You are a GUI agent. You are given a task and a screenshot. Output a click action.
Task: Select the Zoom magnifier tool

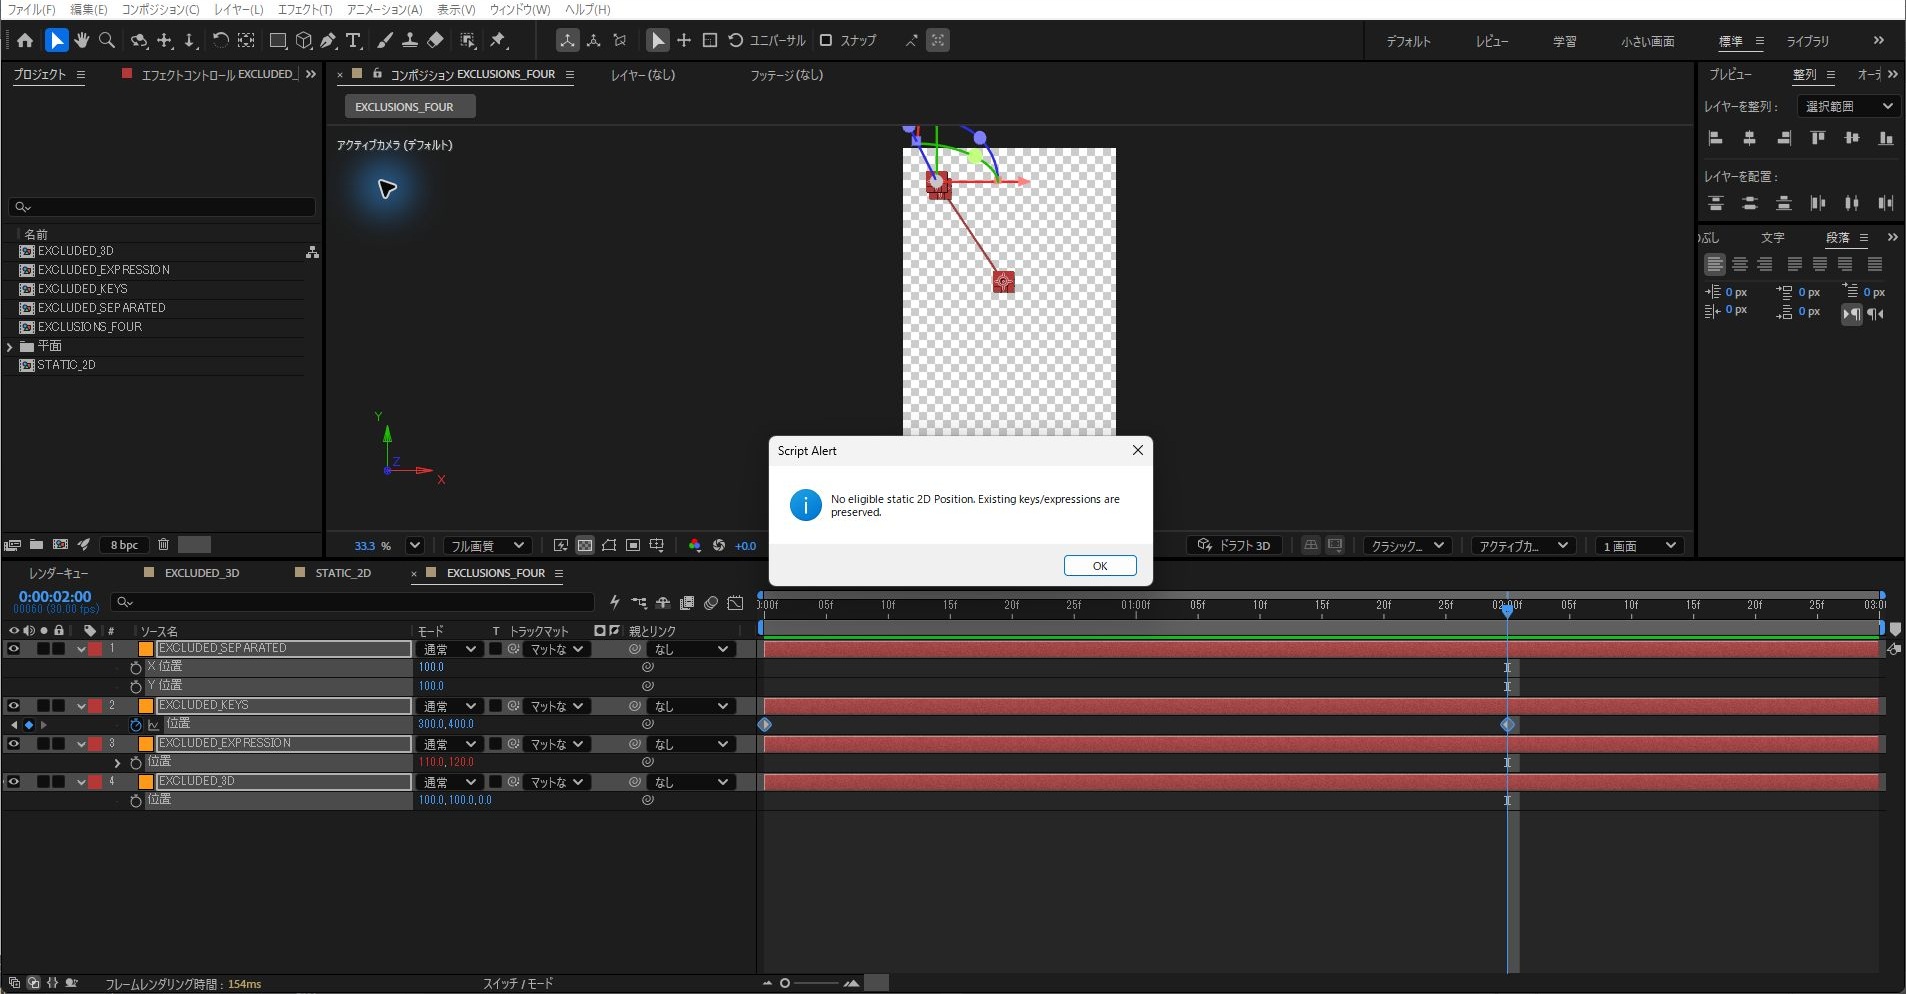[107, 40]
